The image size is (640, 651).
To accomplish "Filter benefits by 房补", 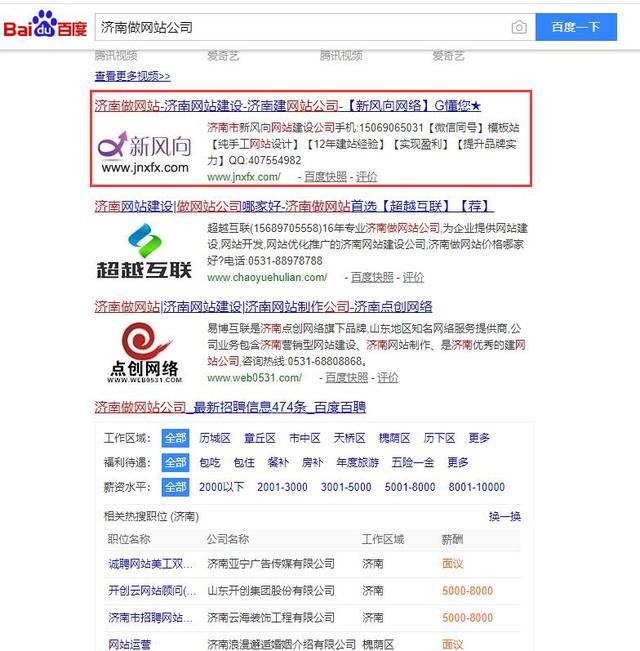I will click(312, 463).
